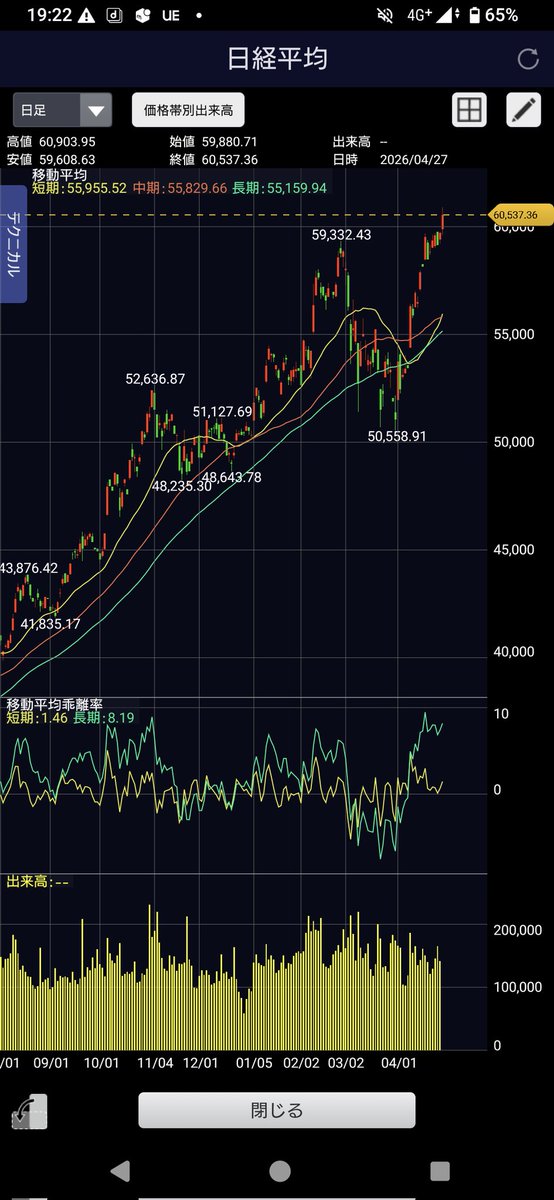Select the pencil drawing tool icon
This screenshot has height=1200, width=554.
click(x=522, y=109)
